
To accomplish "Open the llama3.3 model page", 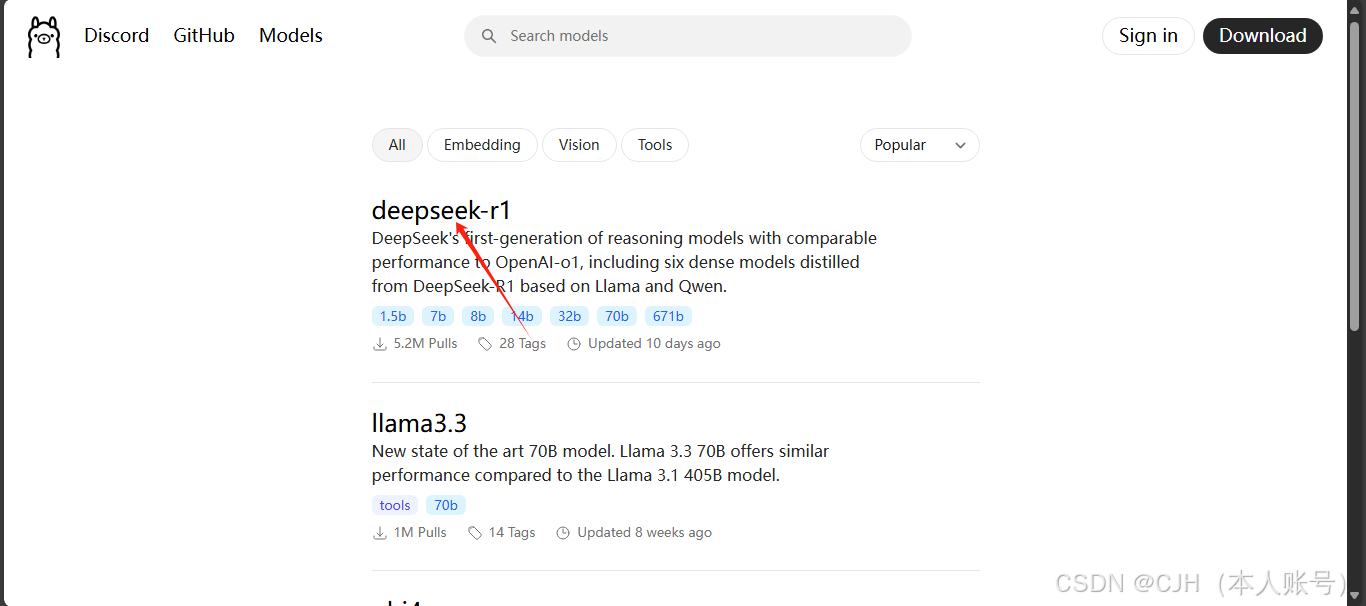I will click(419, 423).
